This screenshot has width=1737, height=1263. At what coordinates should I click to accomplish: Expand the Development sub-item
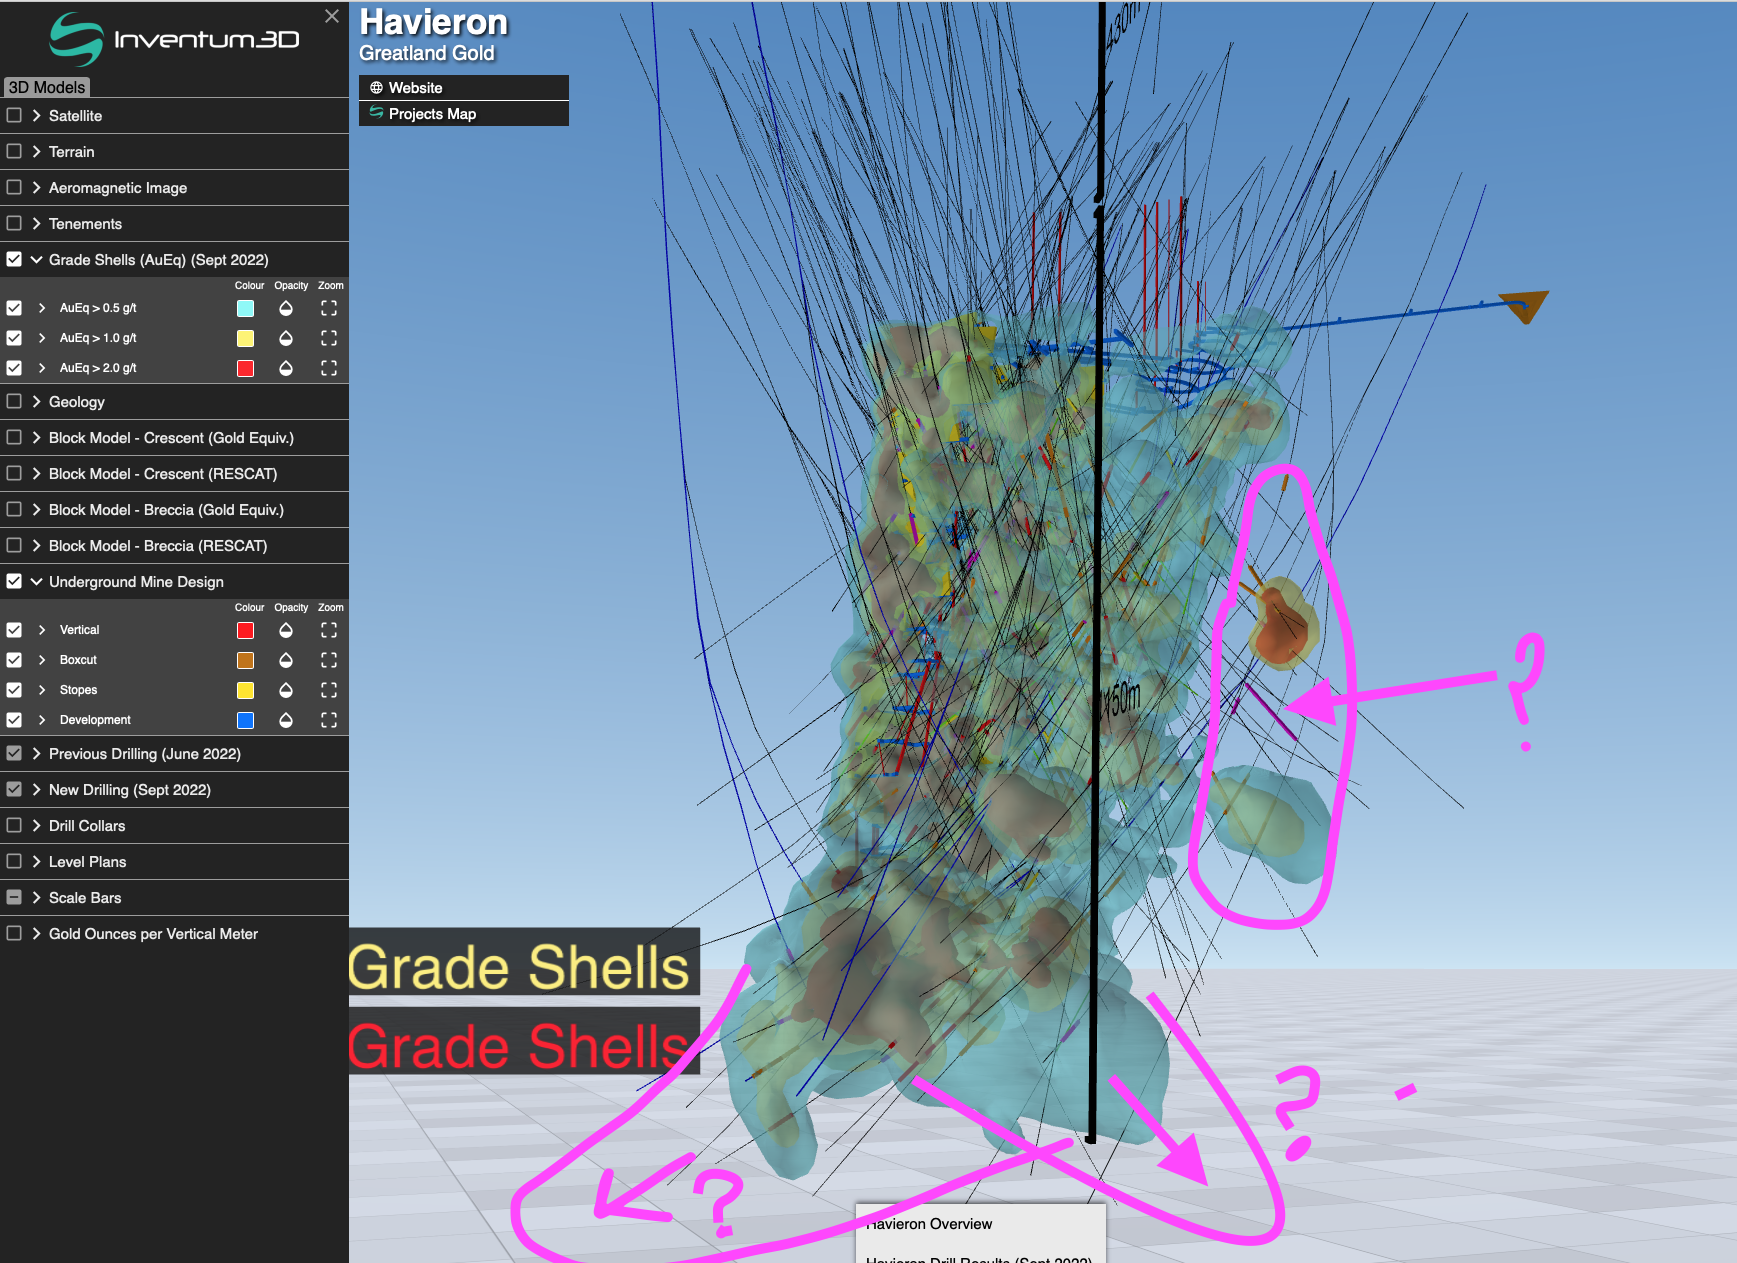tap(42, 720)
